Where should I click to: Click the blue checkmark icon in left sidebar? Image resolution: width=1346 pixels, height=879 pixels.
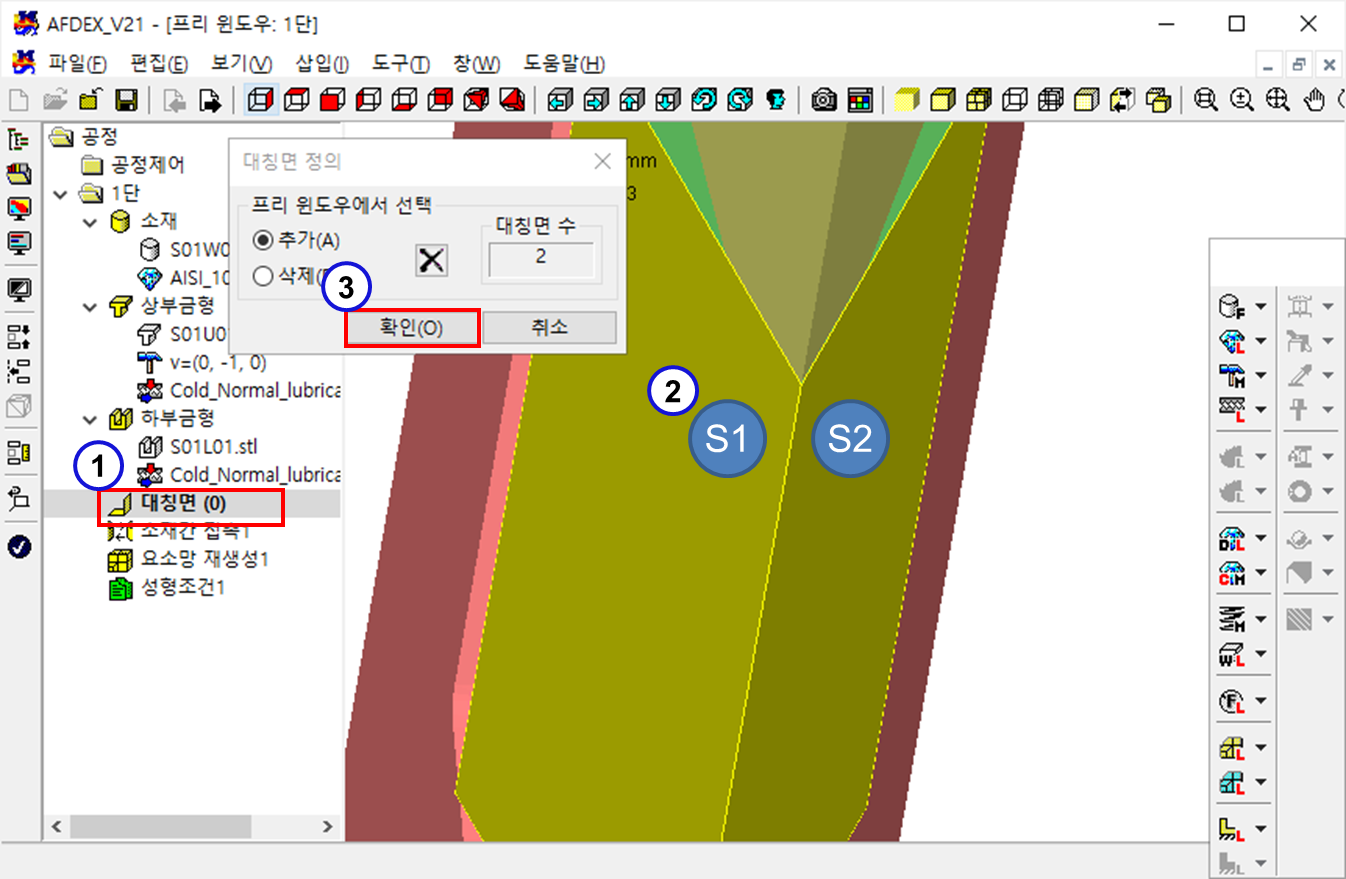19,546
